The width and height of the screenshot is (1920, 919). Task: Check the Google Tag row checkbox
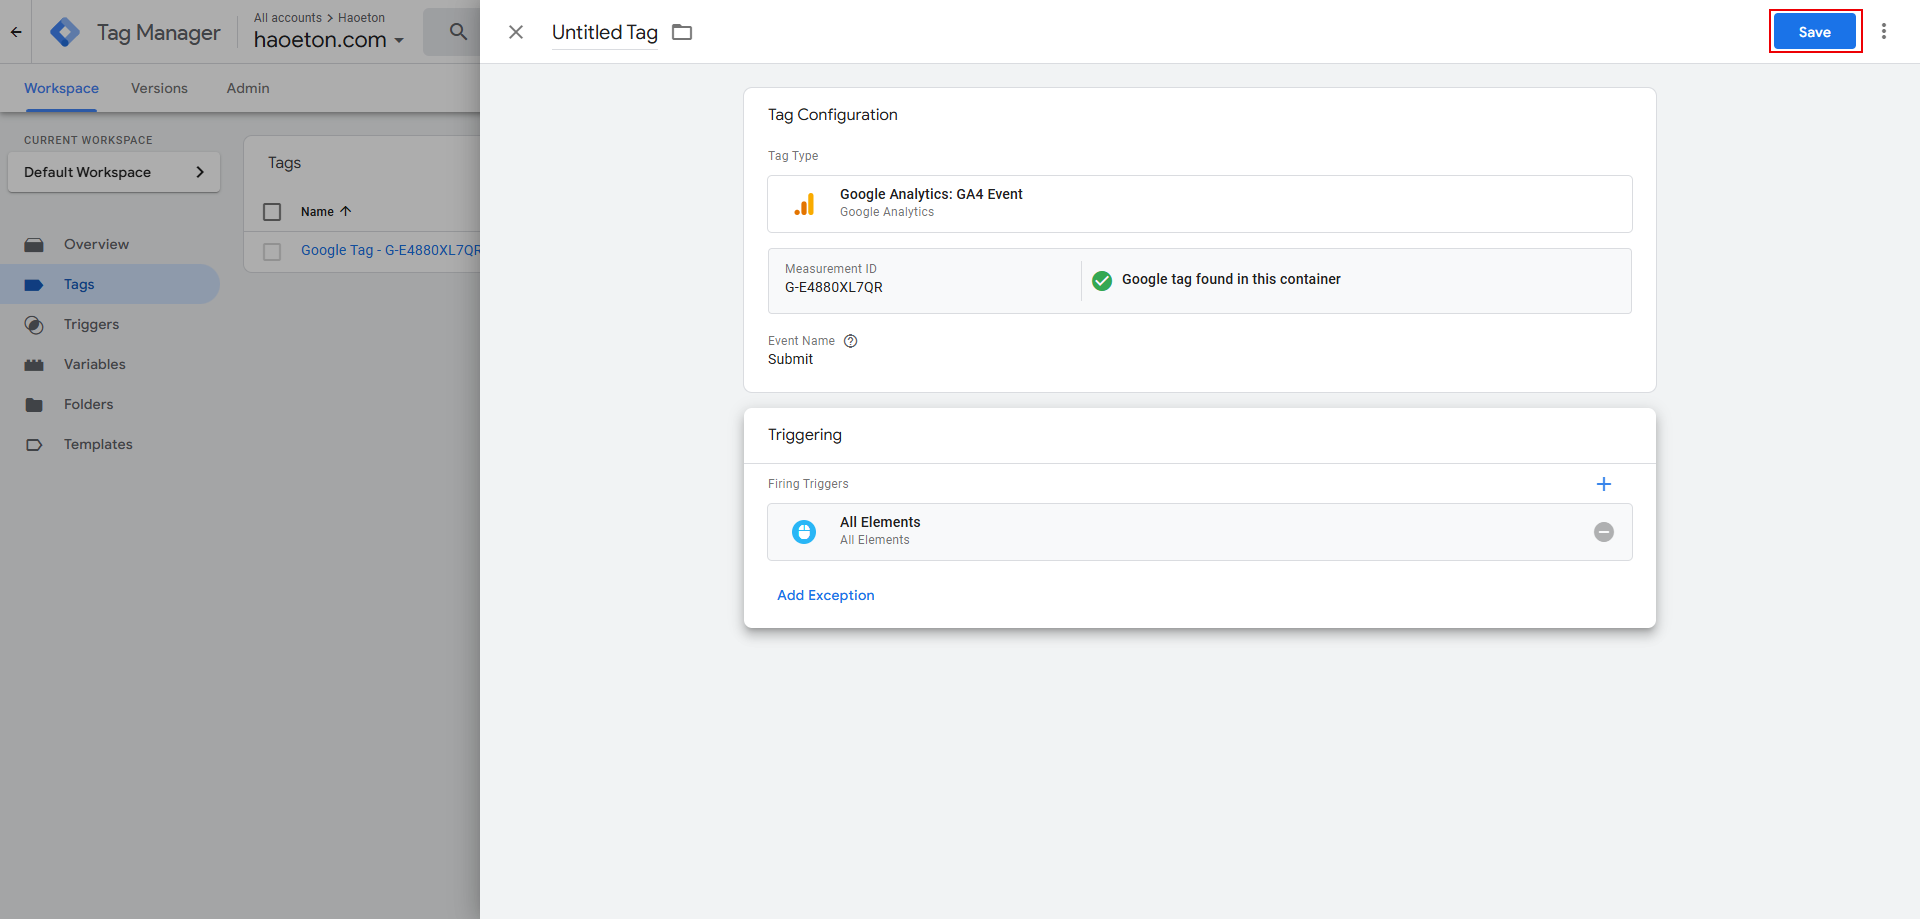click(272, 252)
